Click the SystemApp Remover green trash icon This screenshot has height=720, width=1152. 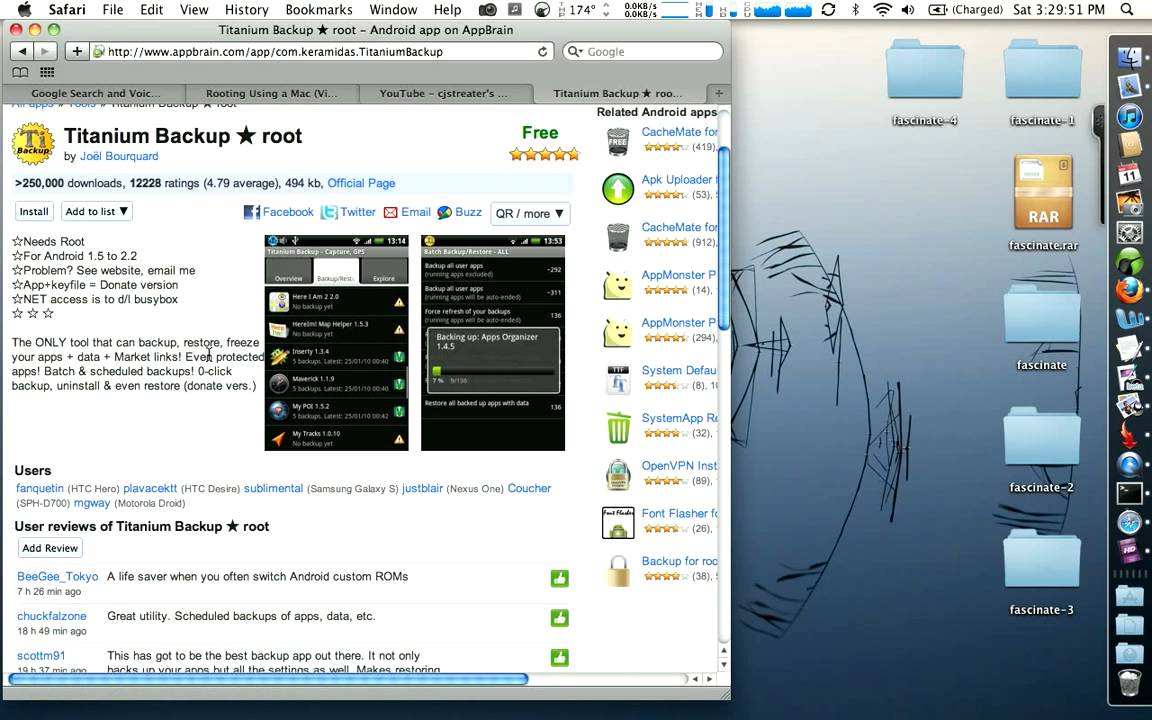618,428
